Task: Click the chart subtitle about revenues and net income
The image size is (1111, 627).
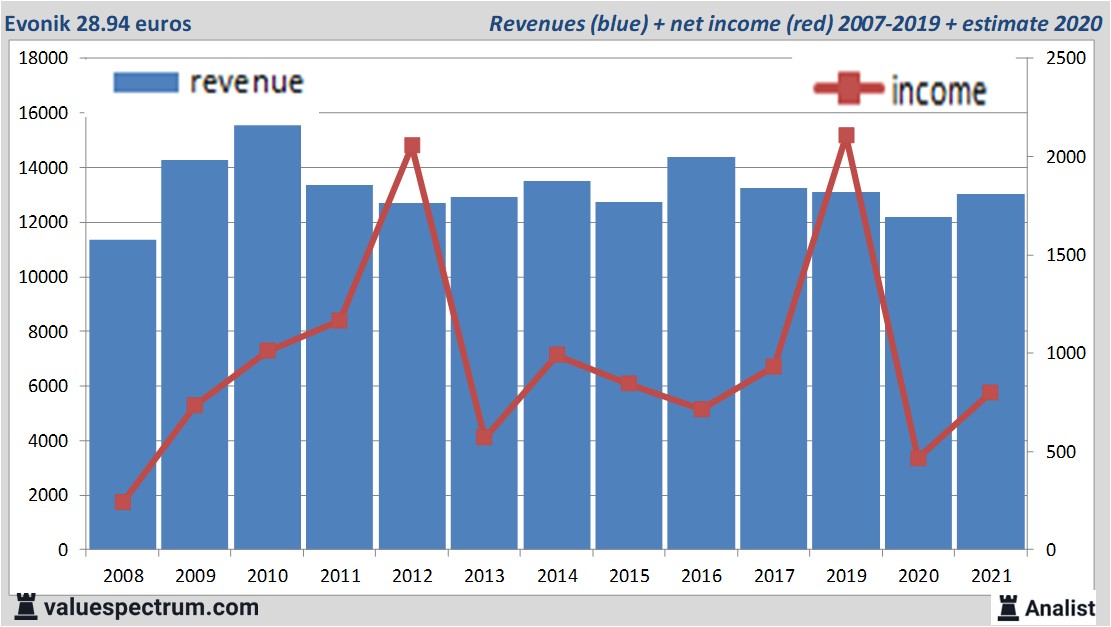Action: pos(795,23)
